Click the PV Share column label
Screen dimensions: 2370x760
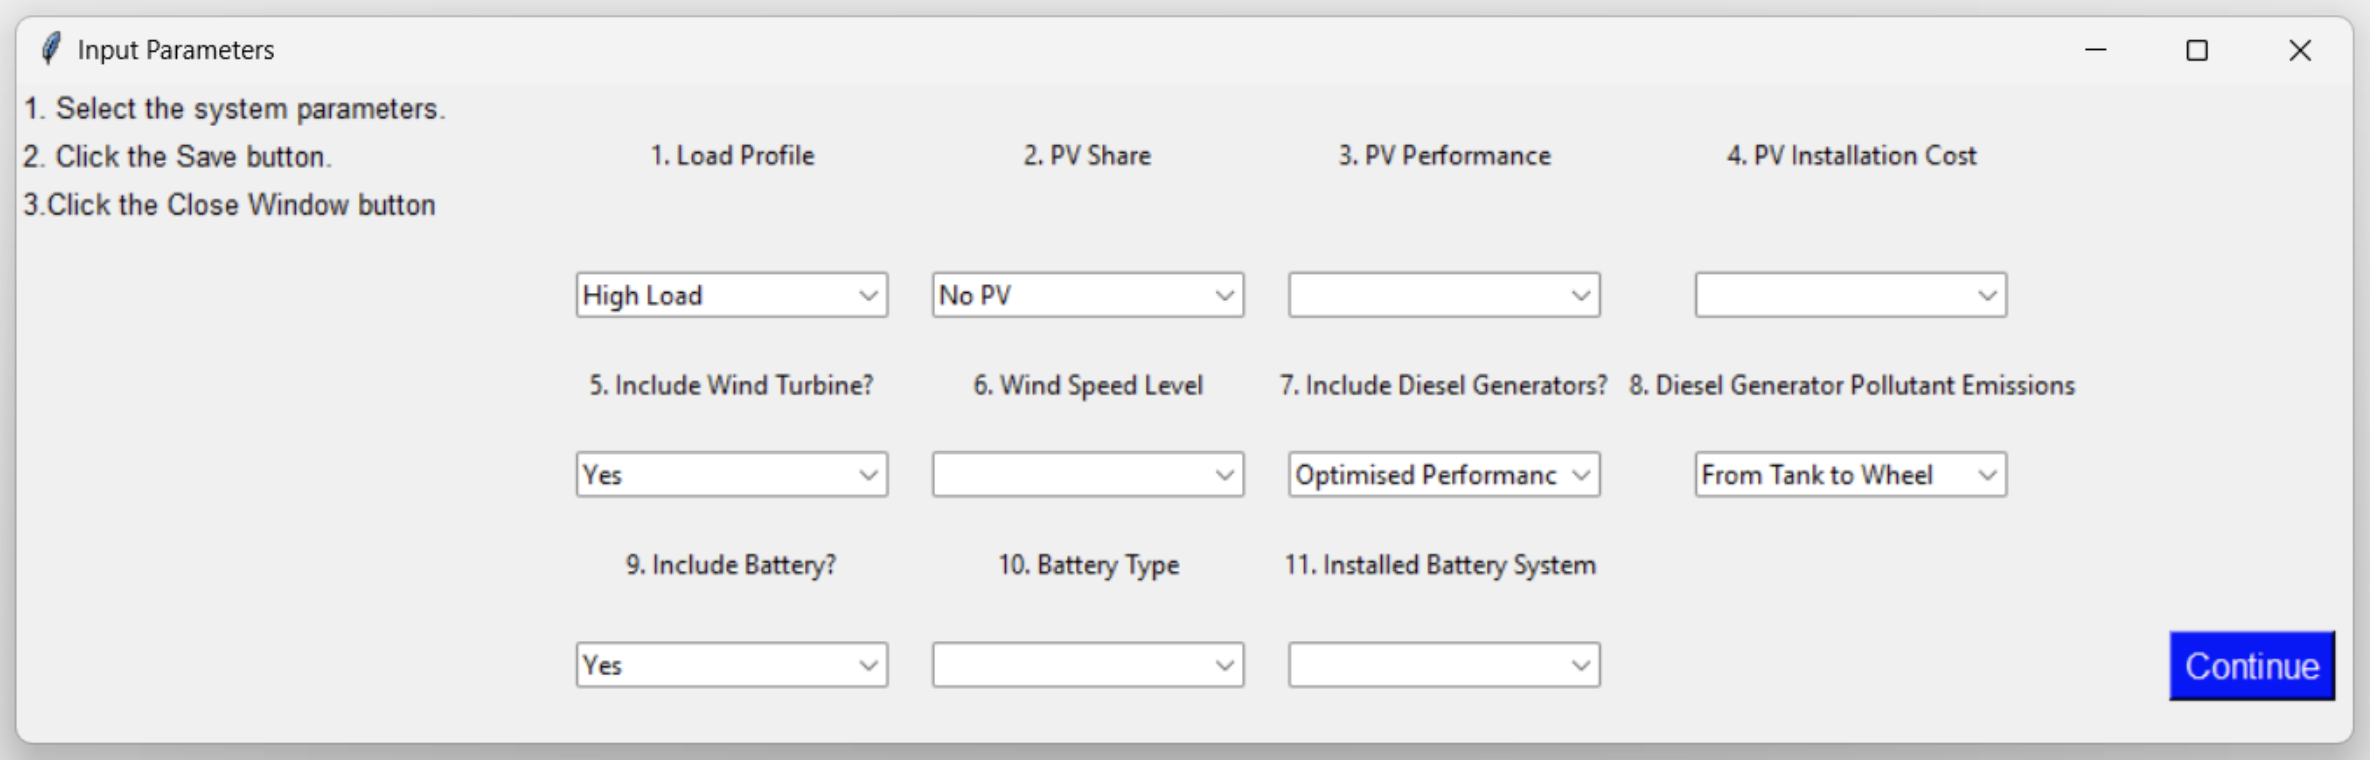point(1087,156)
